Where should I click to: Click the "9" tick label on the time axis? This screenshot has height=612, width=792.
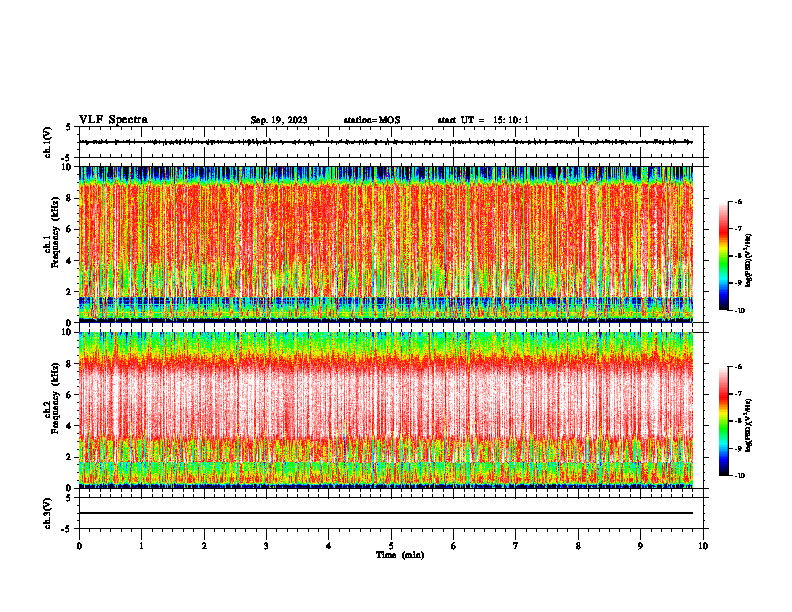[640, 546]
